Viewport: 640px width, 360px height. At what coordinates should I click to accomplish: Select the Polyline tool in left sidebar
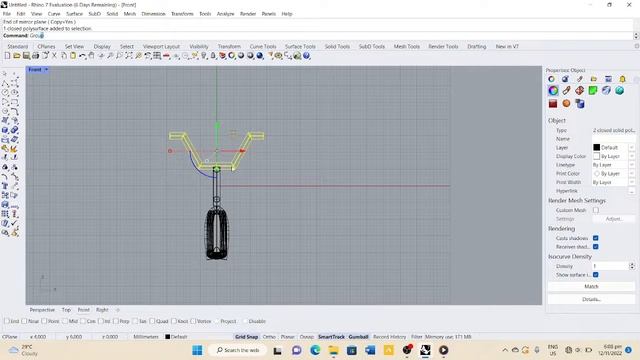pyautogui.click(x=5, y=83)
